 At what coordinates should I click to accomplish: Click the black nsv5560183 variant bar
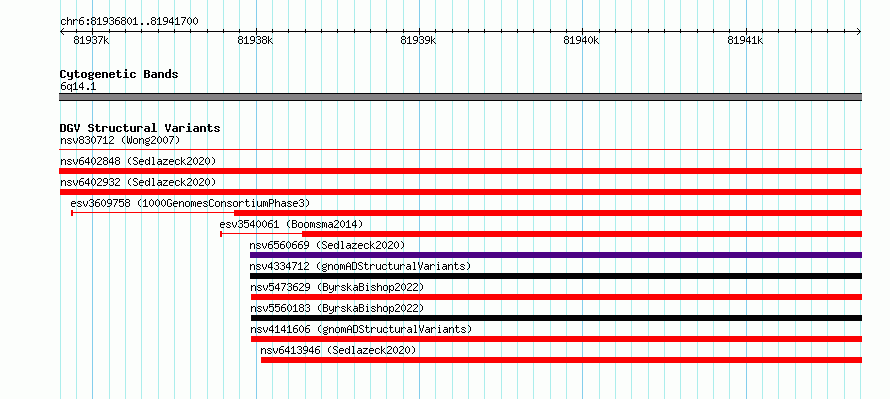click(556, 318)
